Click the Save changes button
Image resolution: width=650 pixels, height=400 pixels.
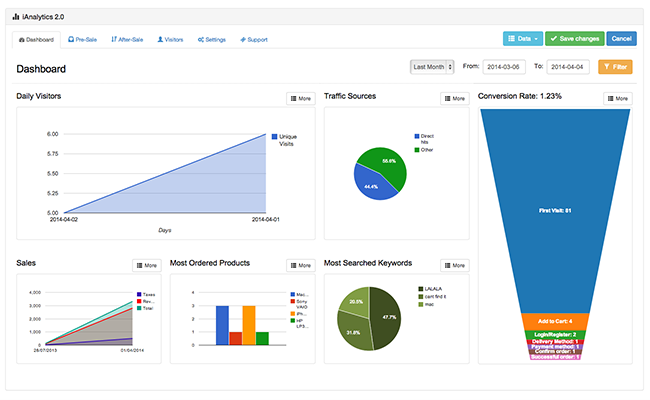(x=575, y=39)
